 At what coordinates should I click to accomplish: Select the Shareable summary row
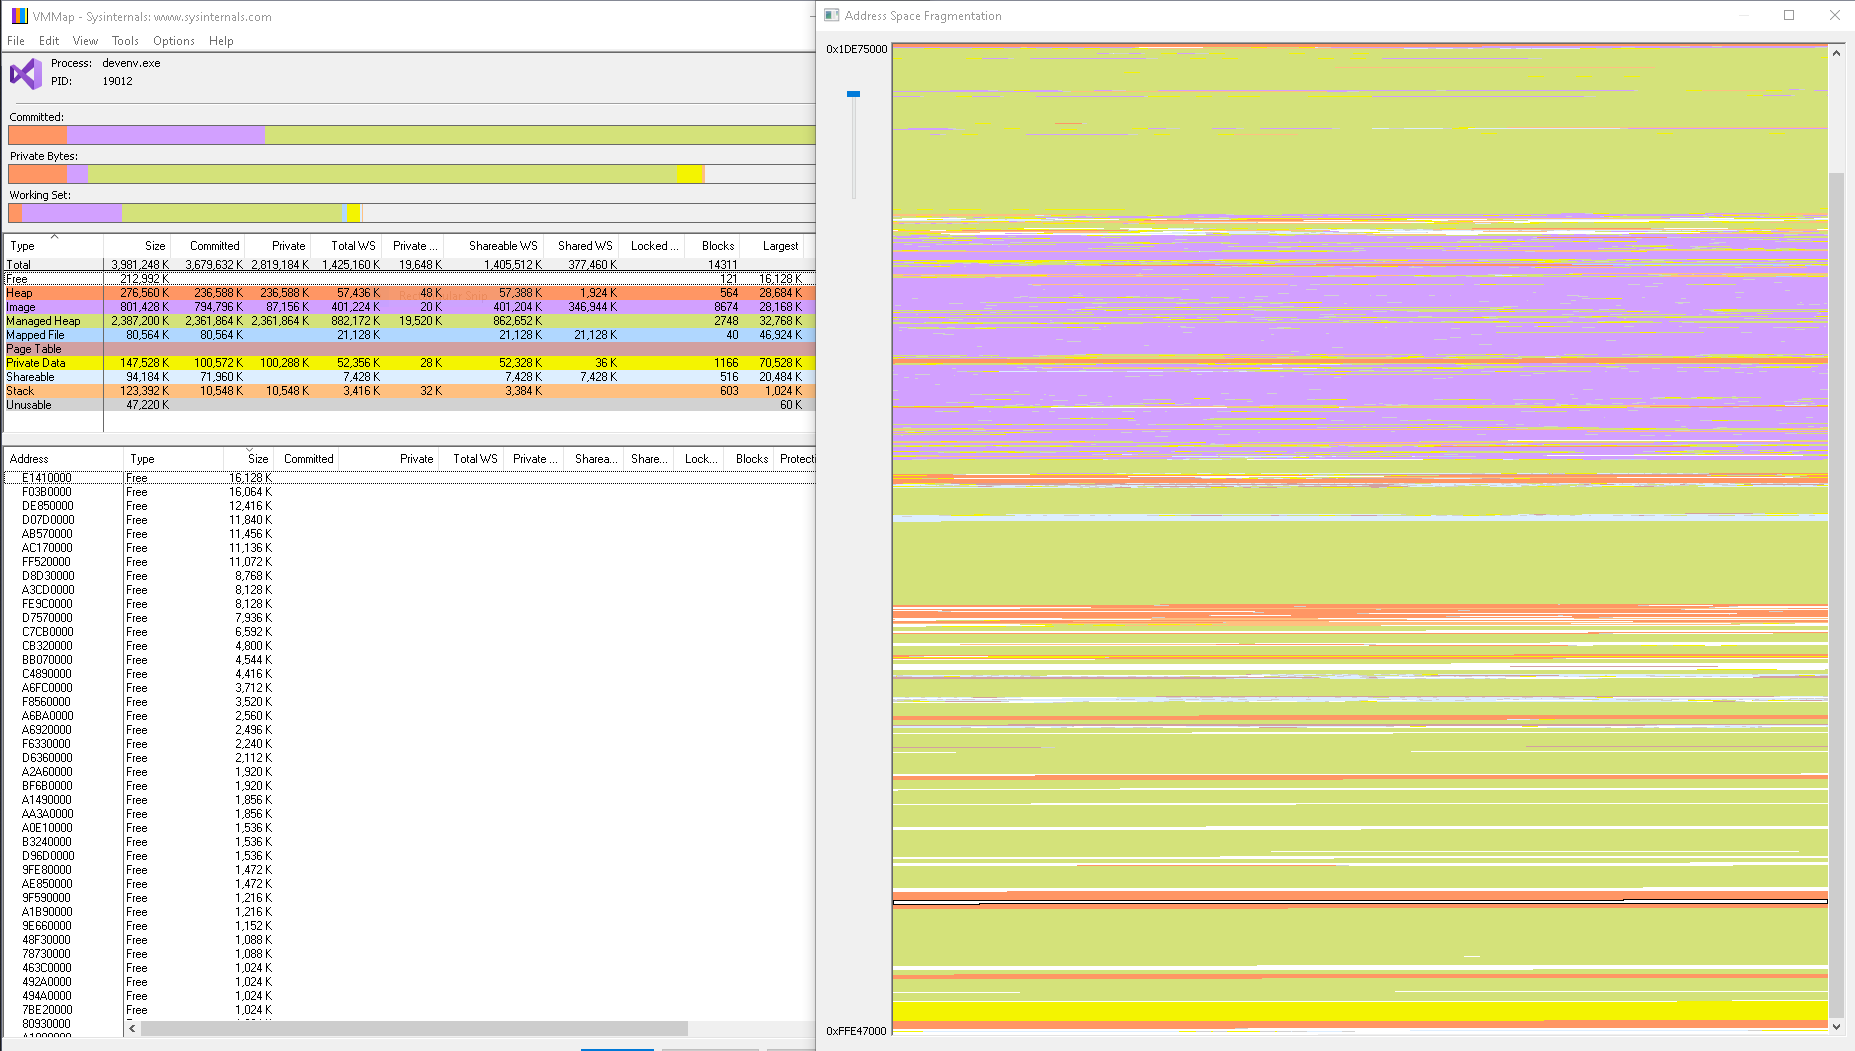click(x=410, y=377)
